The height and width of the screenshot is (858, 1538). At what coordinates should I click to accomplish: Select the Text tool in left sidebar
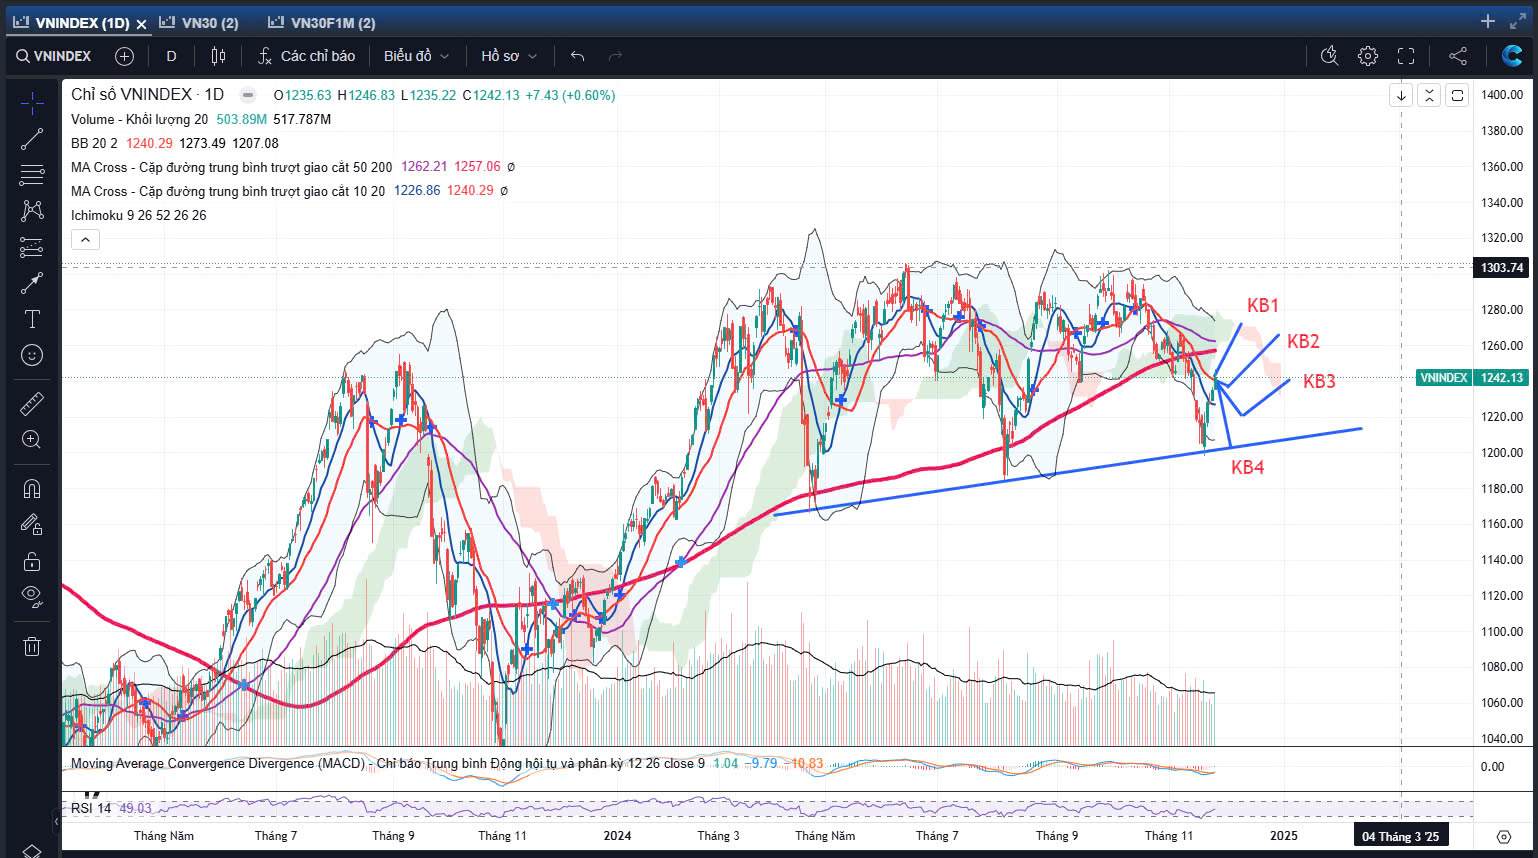click(32, 319)
